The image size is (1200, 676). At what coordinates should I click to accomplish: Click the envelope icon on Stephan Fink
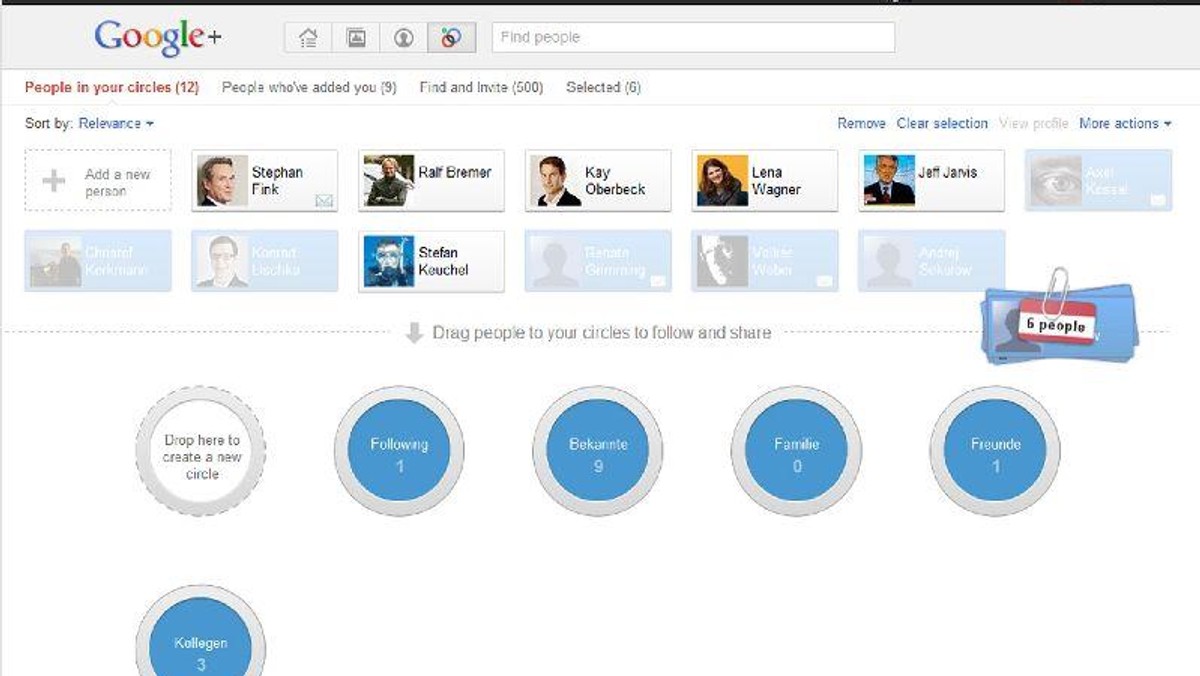[x=324, y=201]
